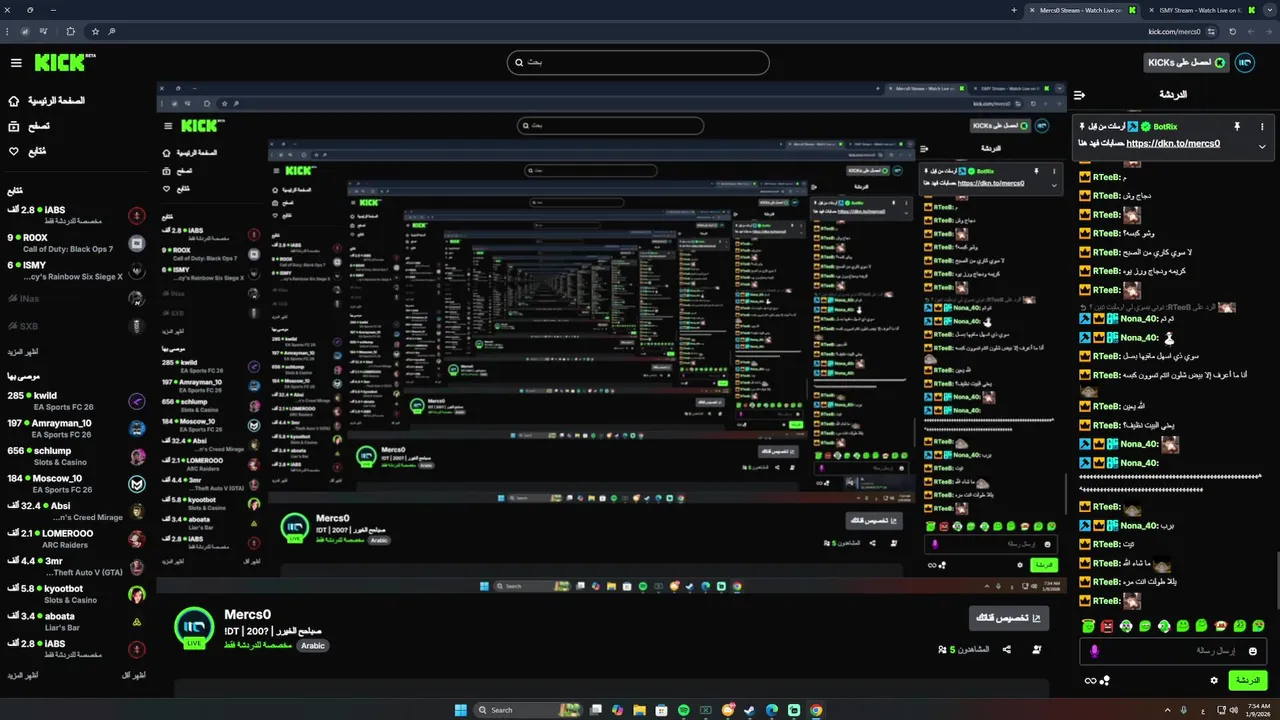Unpin the BotRix pinned message
Screen dimensions: 1280x720
point(1237,127)
